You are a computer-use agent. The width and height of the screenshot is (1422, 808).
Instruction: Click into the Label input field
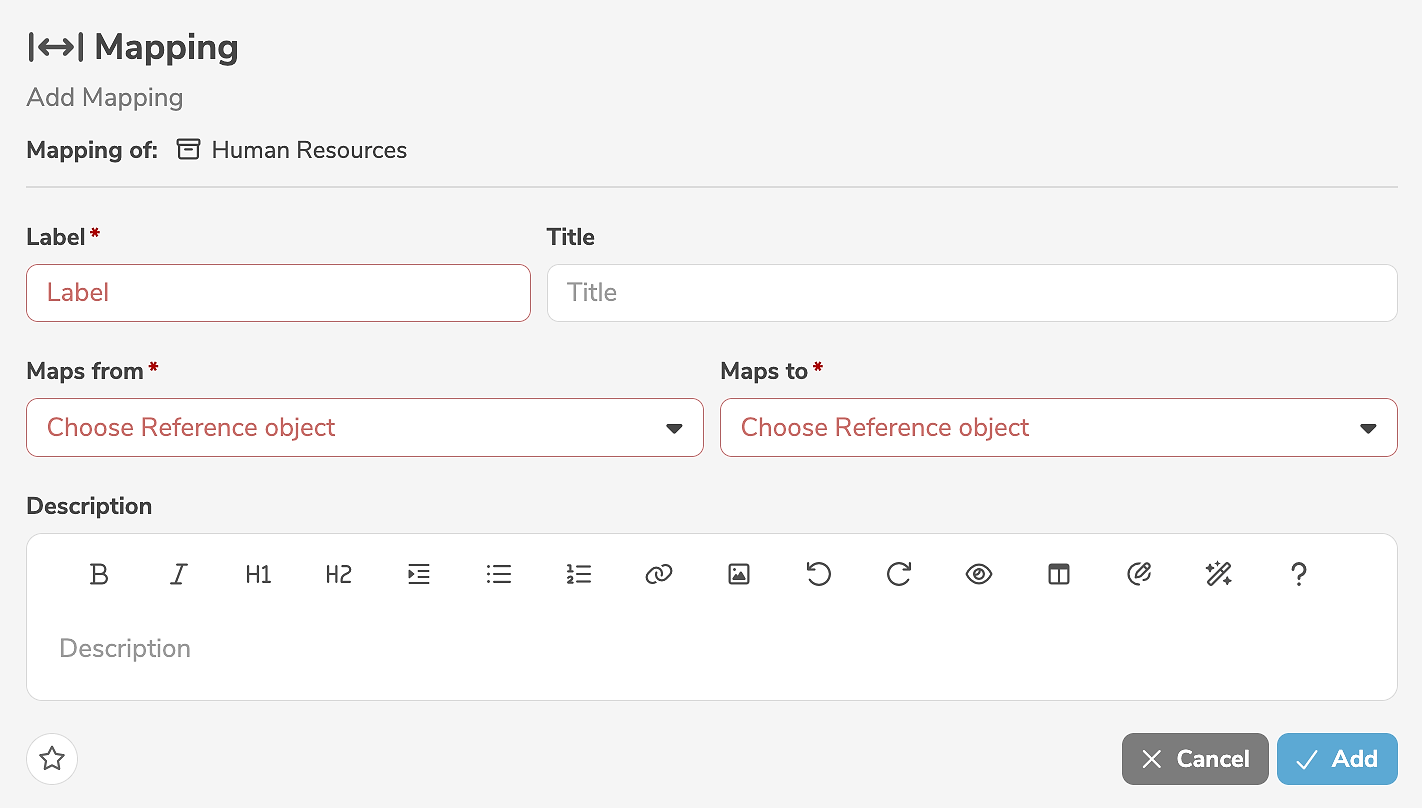coord(278,293)
